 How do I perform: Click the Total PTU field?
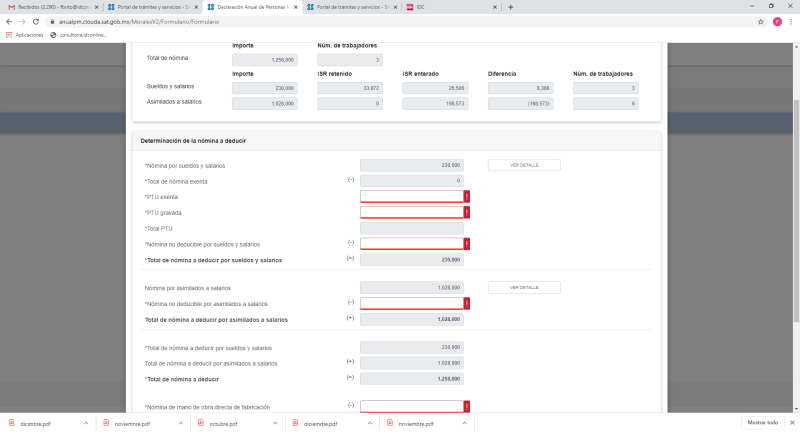(x=412, y=228)
